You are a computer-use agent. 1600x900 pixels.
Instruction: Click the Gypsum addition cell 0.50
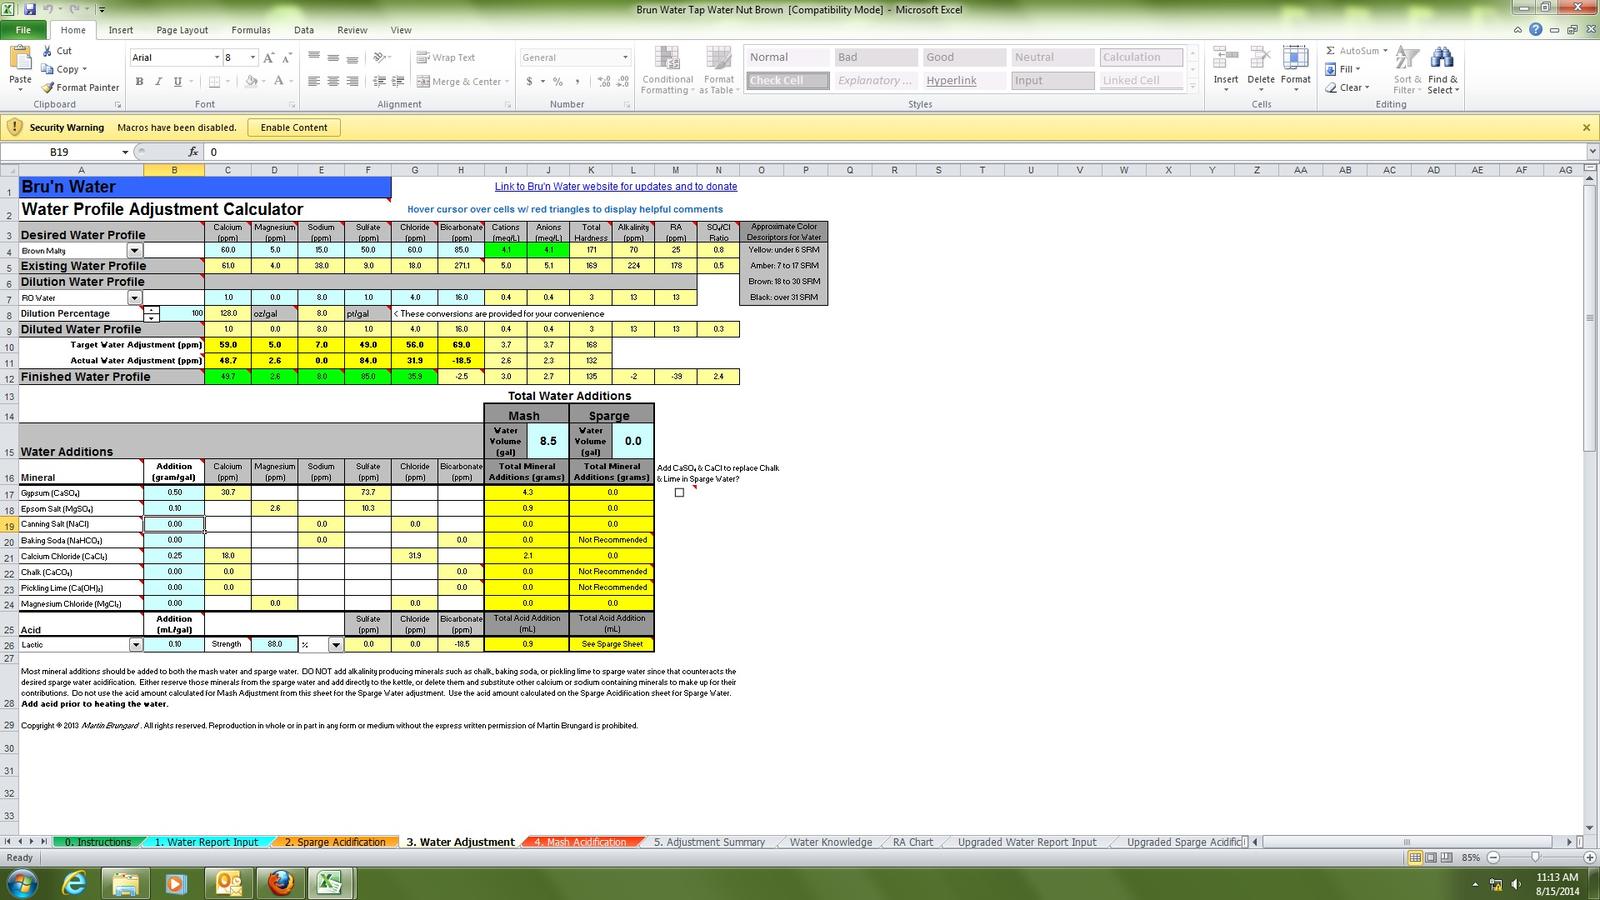[x=174, y=493]
